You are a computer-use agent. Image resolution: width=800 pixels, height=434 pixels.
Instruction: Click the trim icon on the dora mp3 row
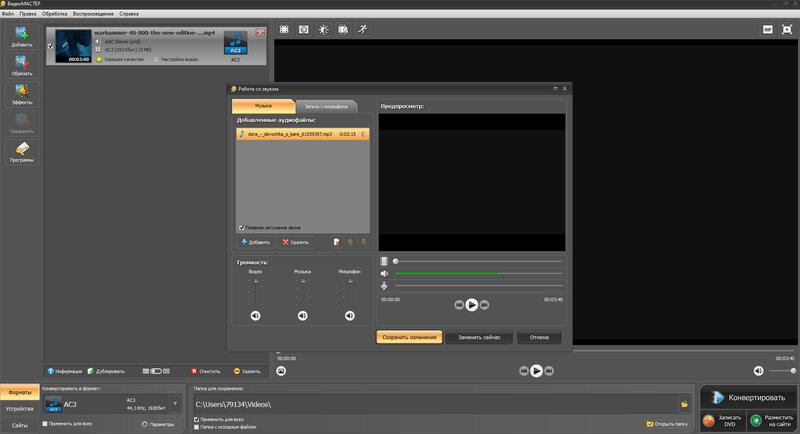click(x=363, y=134)
